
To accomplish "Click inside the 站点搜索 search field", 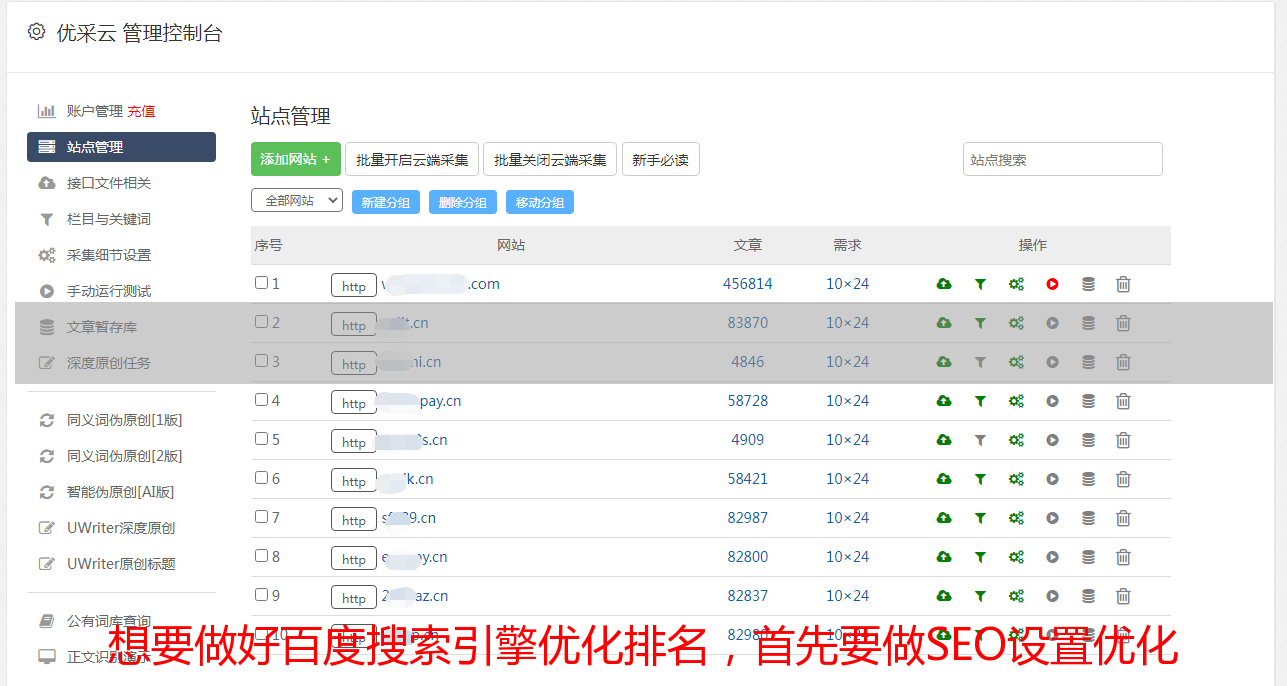I will tap(1063, 159).
